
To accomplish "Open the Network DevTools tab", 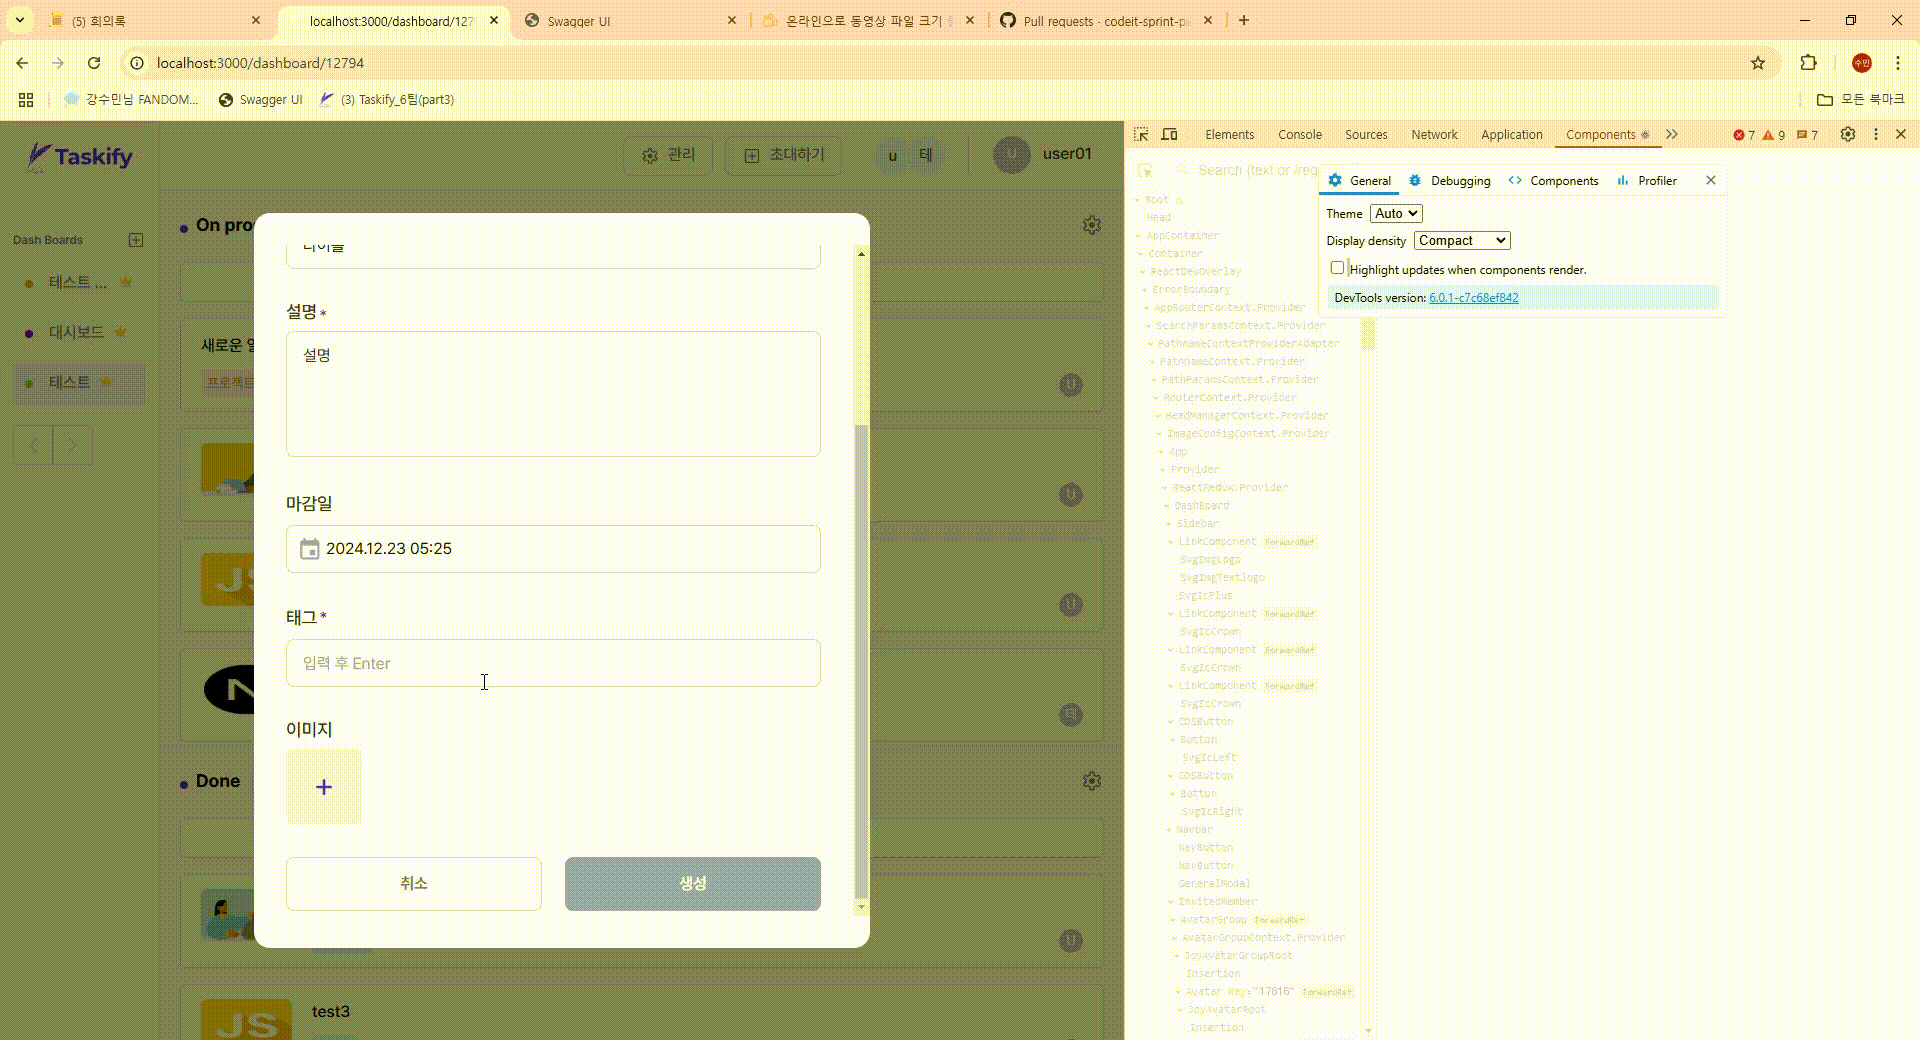I will pos(1434,134).
